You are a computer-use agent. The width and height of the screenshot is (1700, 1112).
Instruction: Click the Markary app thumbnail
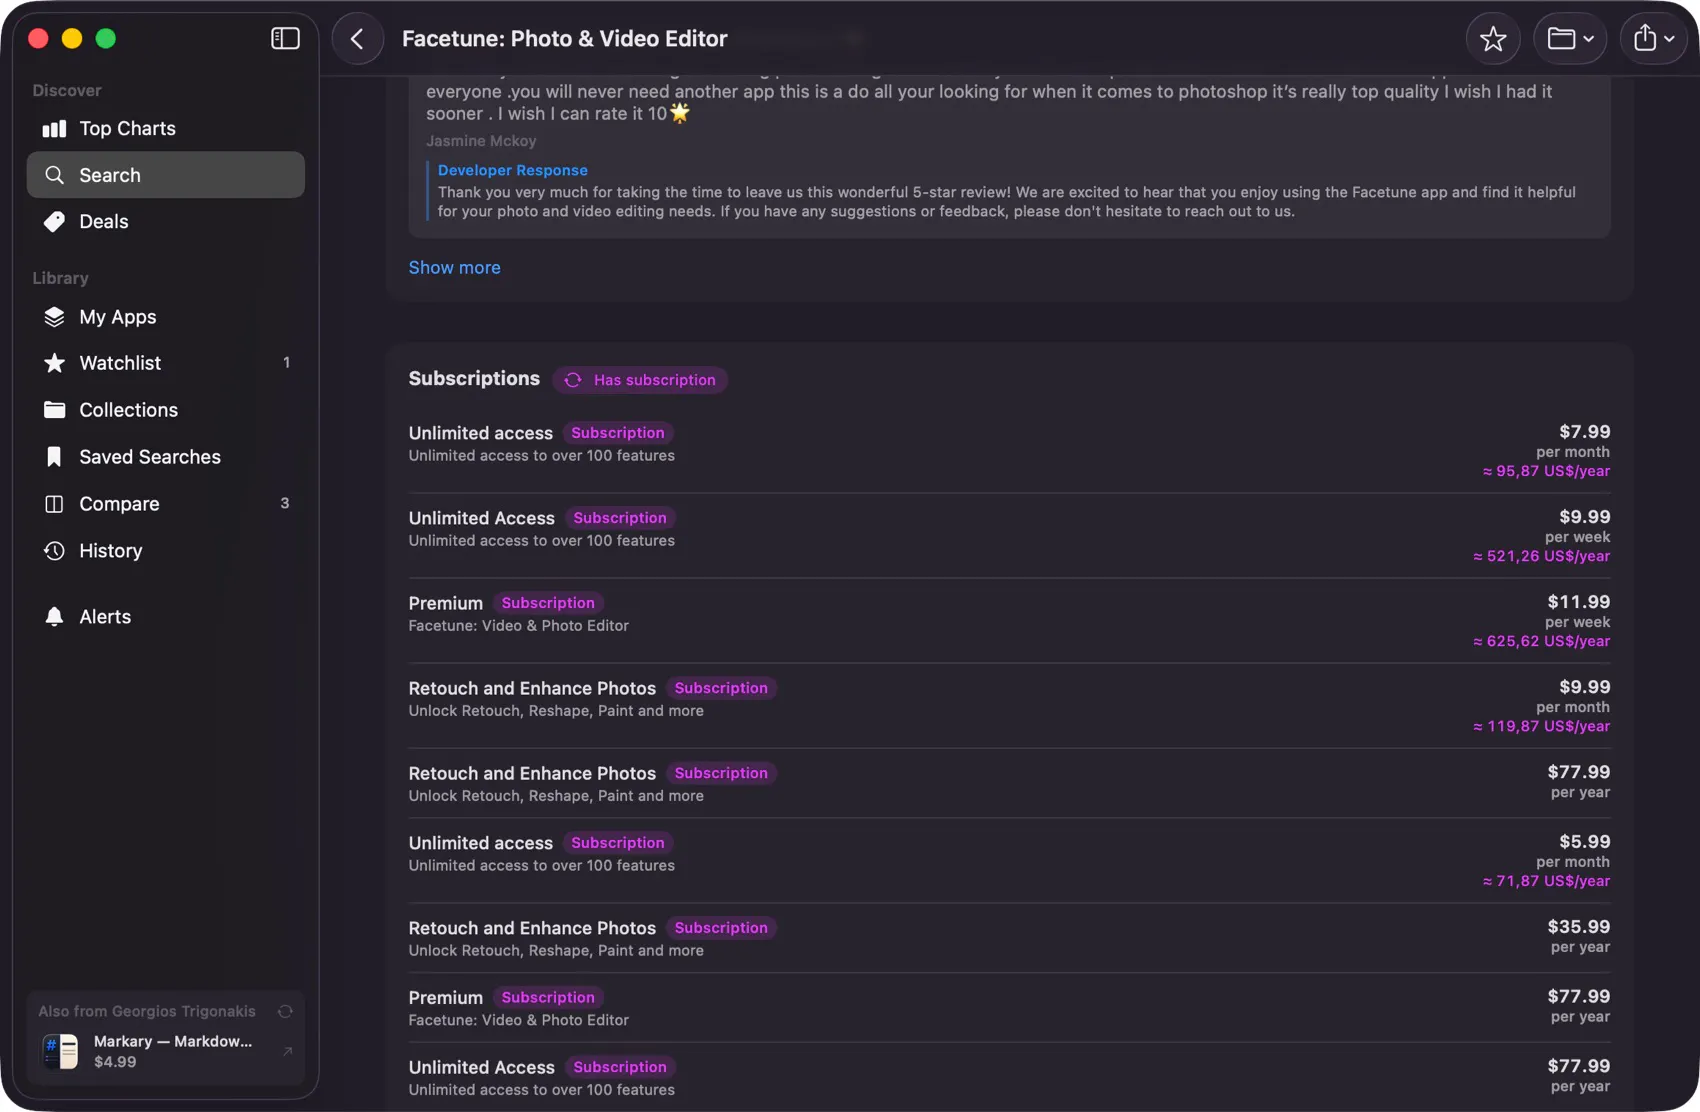(x=60, y=1051)
